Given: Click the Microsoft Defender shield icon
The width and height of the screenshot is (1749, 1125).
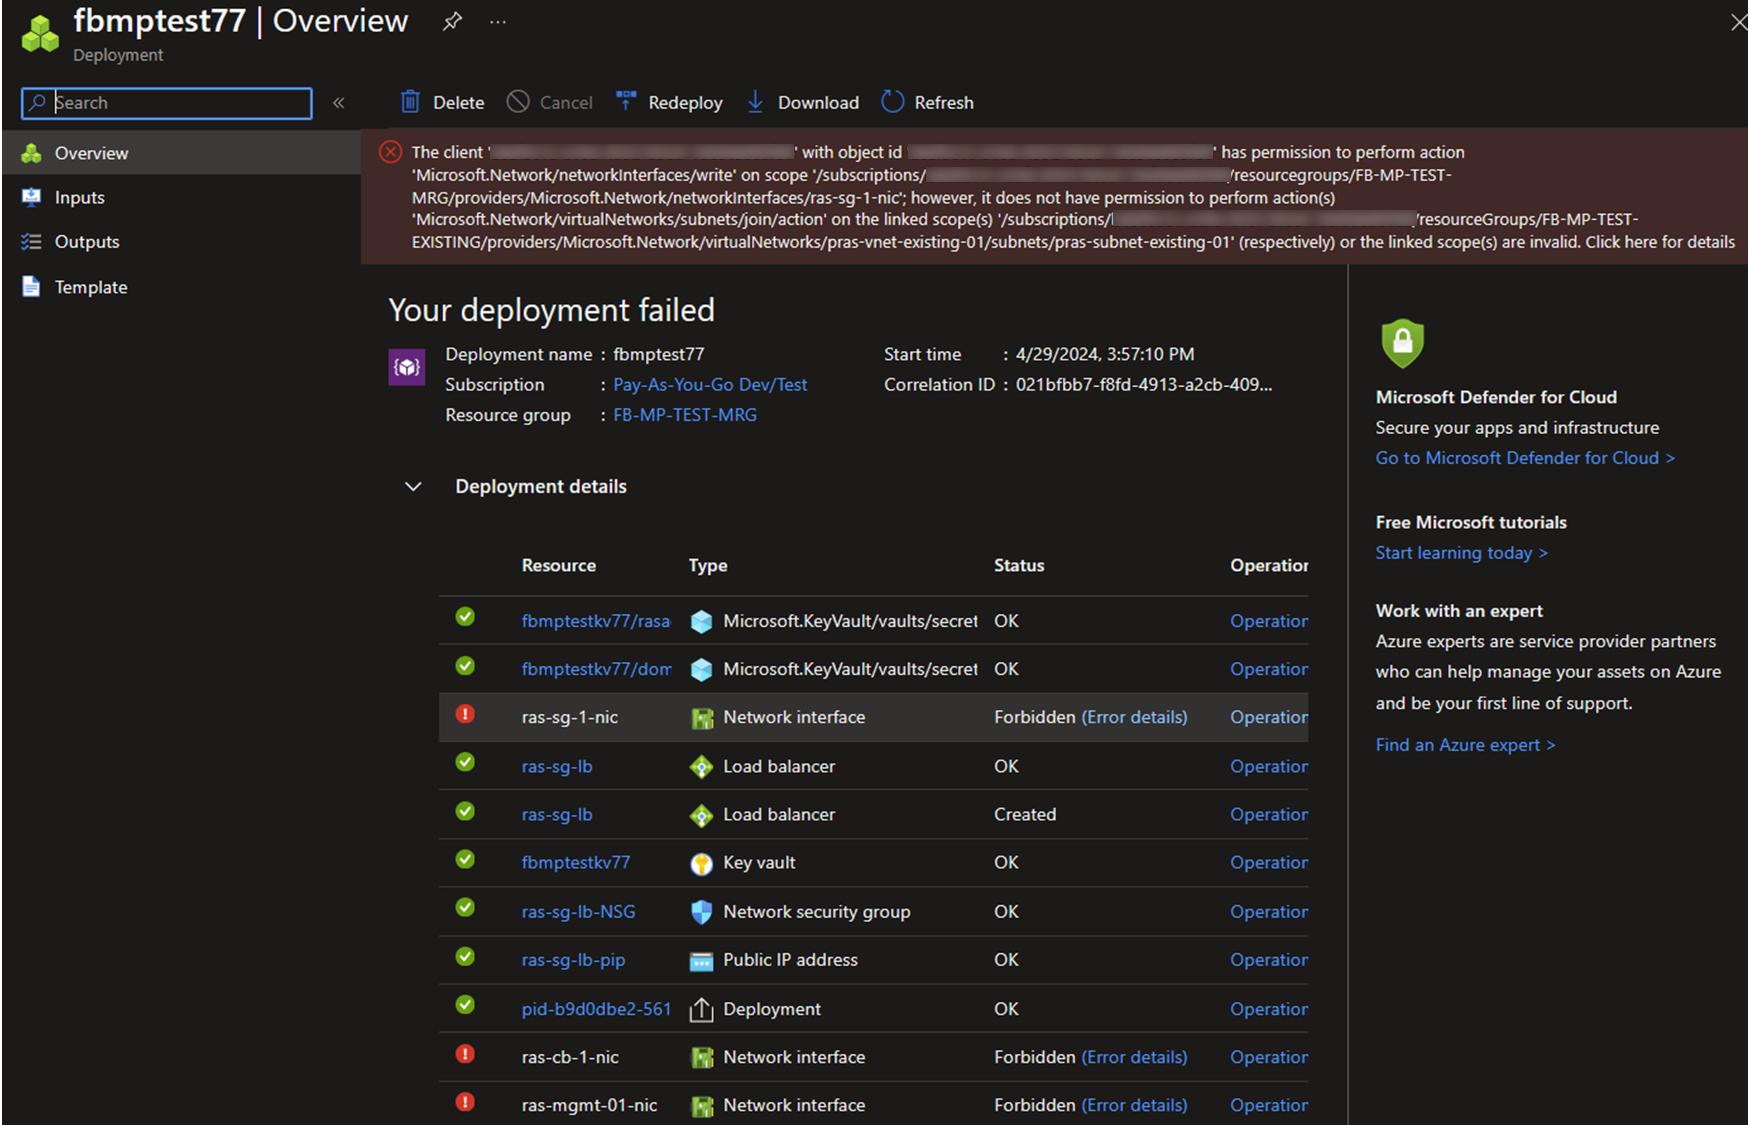Looking at the screenshot, I should pyautogui.click(x=1402, y=343).
